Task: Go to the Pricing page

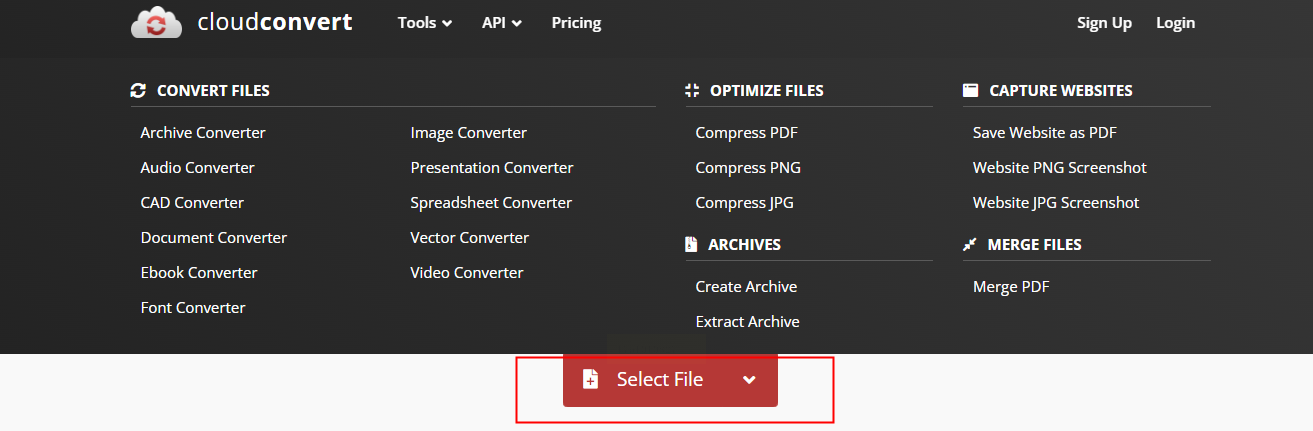Action: tap(576, 23)
